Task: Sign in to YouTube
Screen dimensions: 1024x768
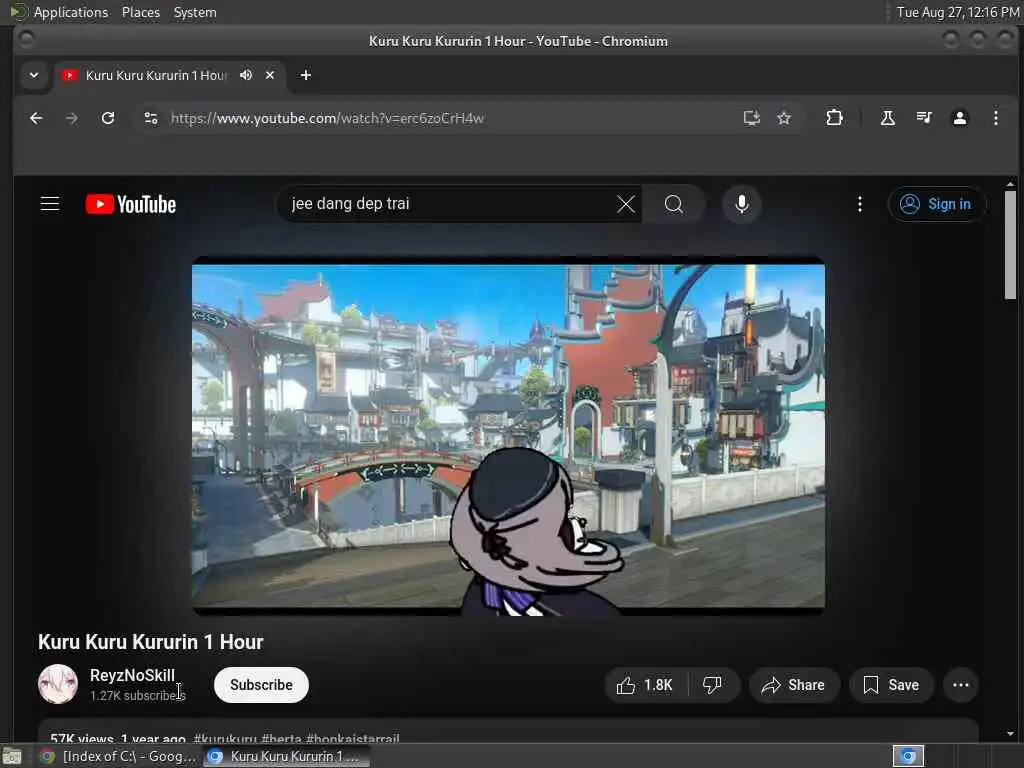Action: coord(936,204)
